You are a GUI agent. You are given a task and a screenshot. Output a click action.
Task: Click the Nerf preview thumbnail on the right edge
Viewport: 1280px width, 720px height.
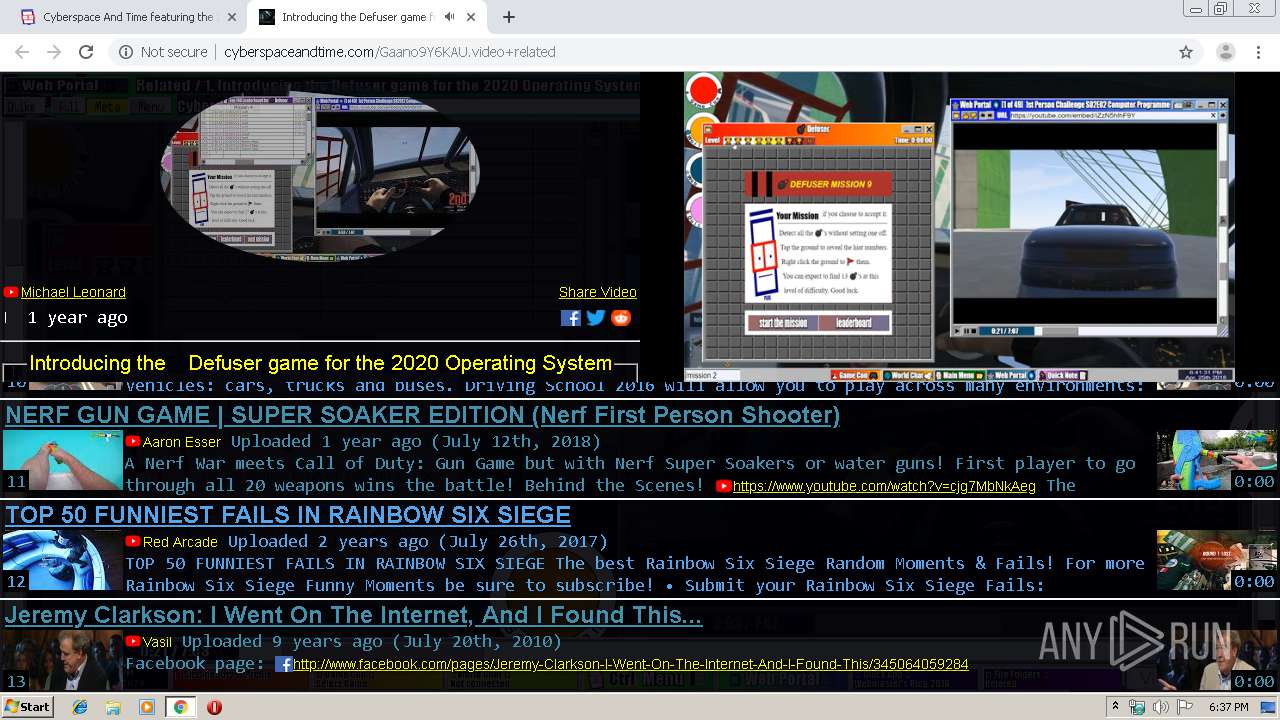click(x=1216, y=460)
